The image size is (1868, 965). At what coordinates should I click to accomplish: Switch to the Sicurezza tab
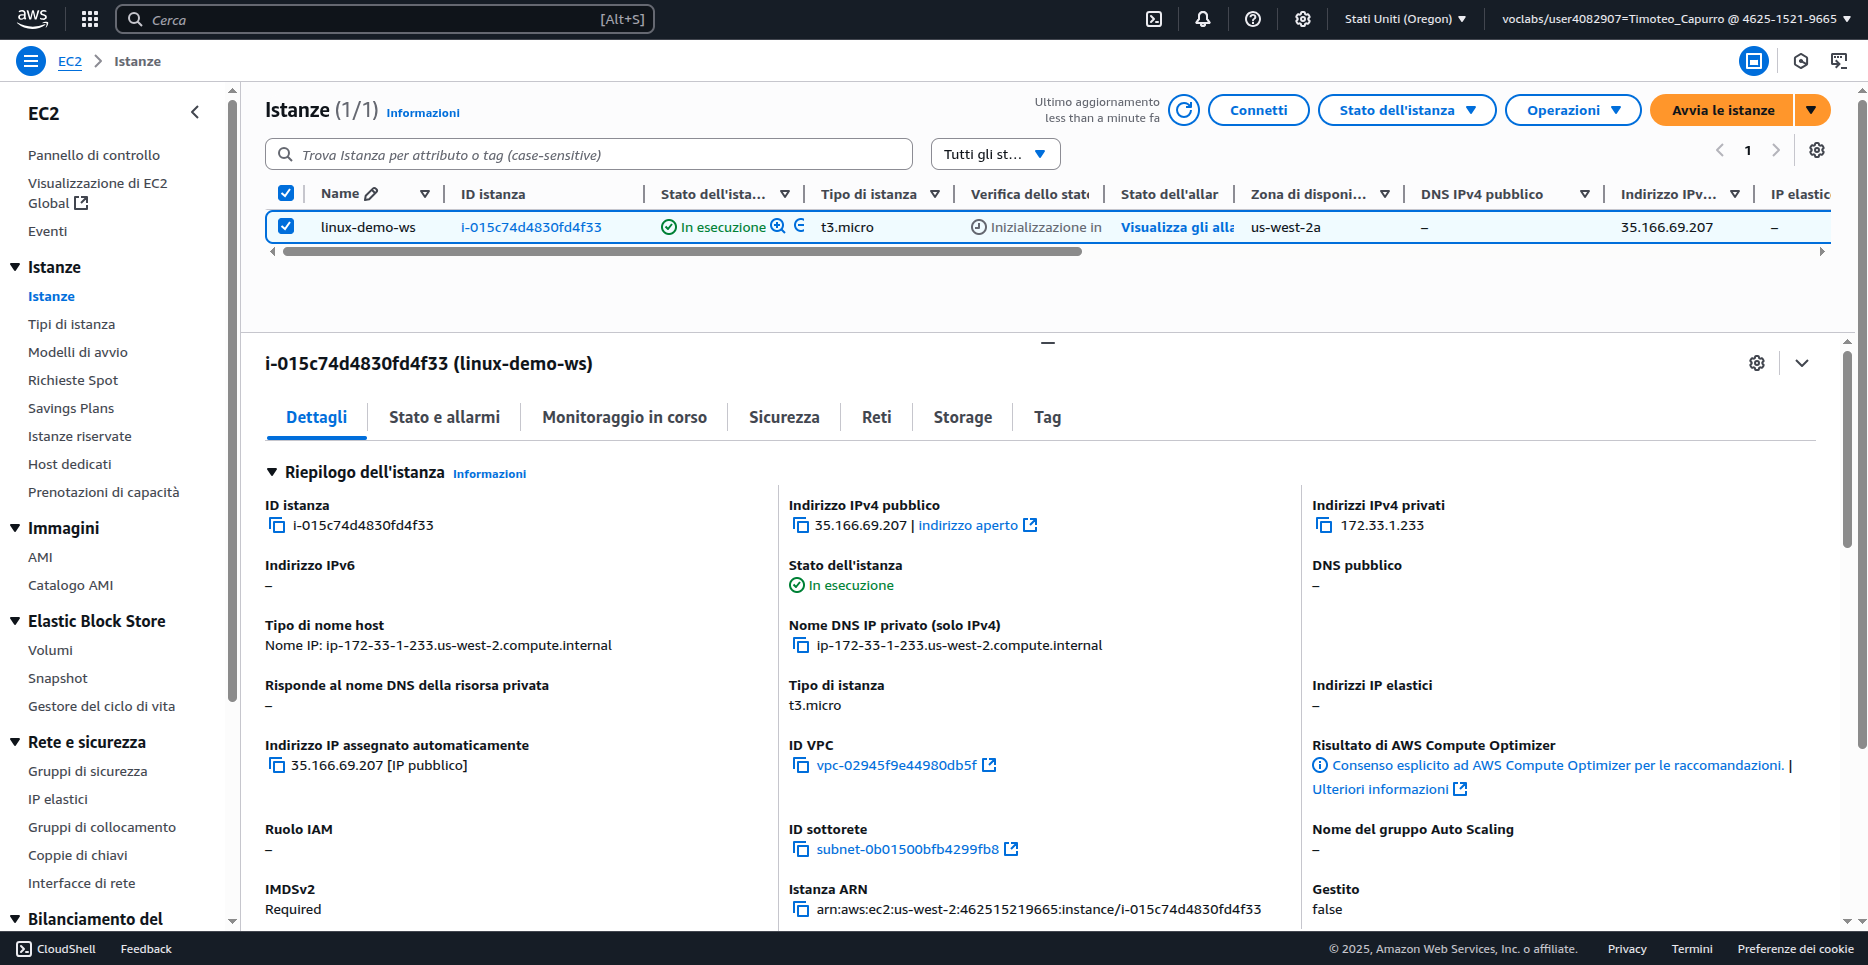point(784,417)
